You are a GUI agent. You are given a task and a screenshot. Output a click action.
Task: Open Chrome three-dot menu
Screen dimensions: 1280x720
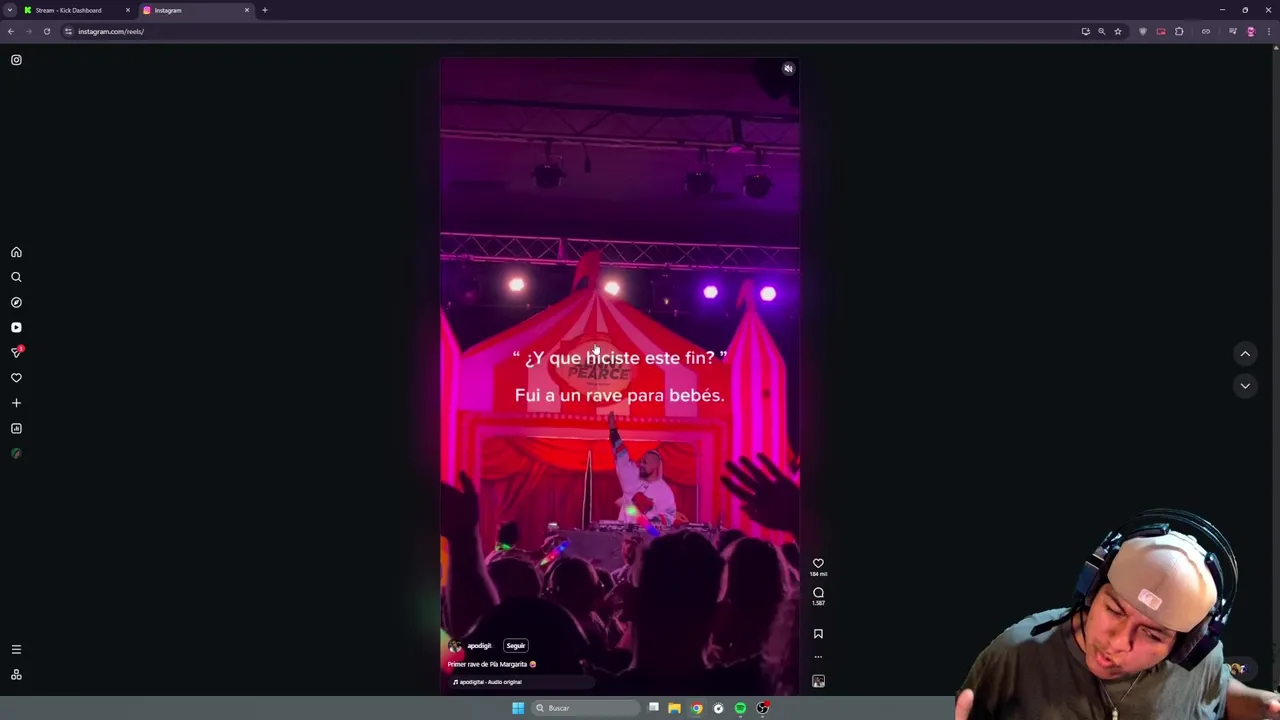pyautogui.click(x=1269, y=31)
